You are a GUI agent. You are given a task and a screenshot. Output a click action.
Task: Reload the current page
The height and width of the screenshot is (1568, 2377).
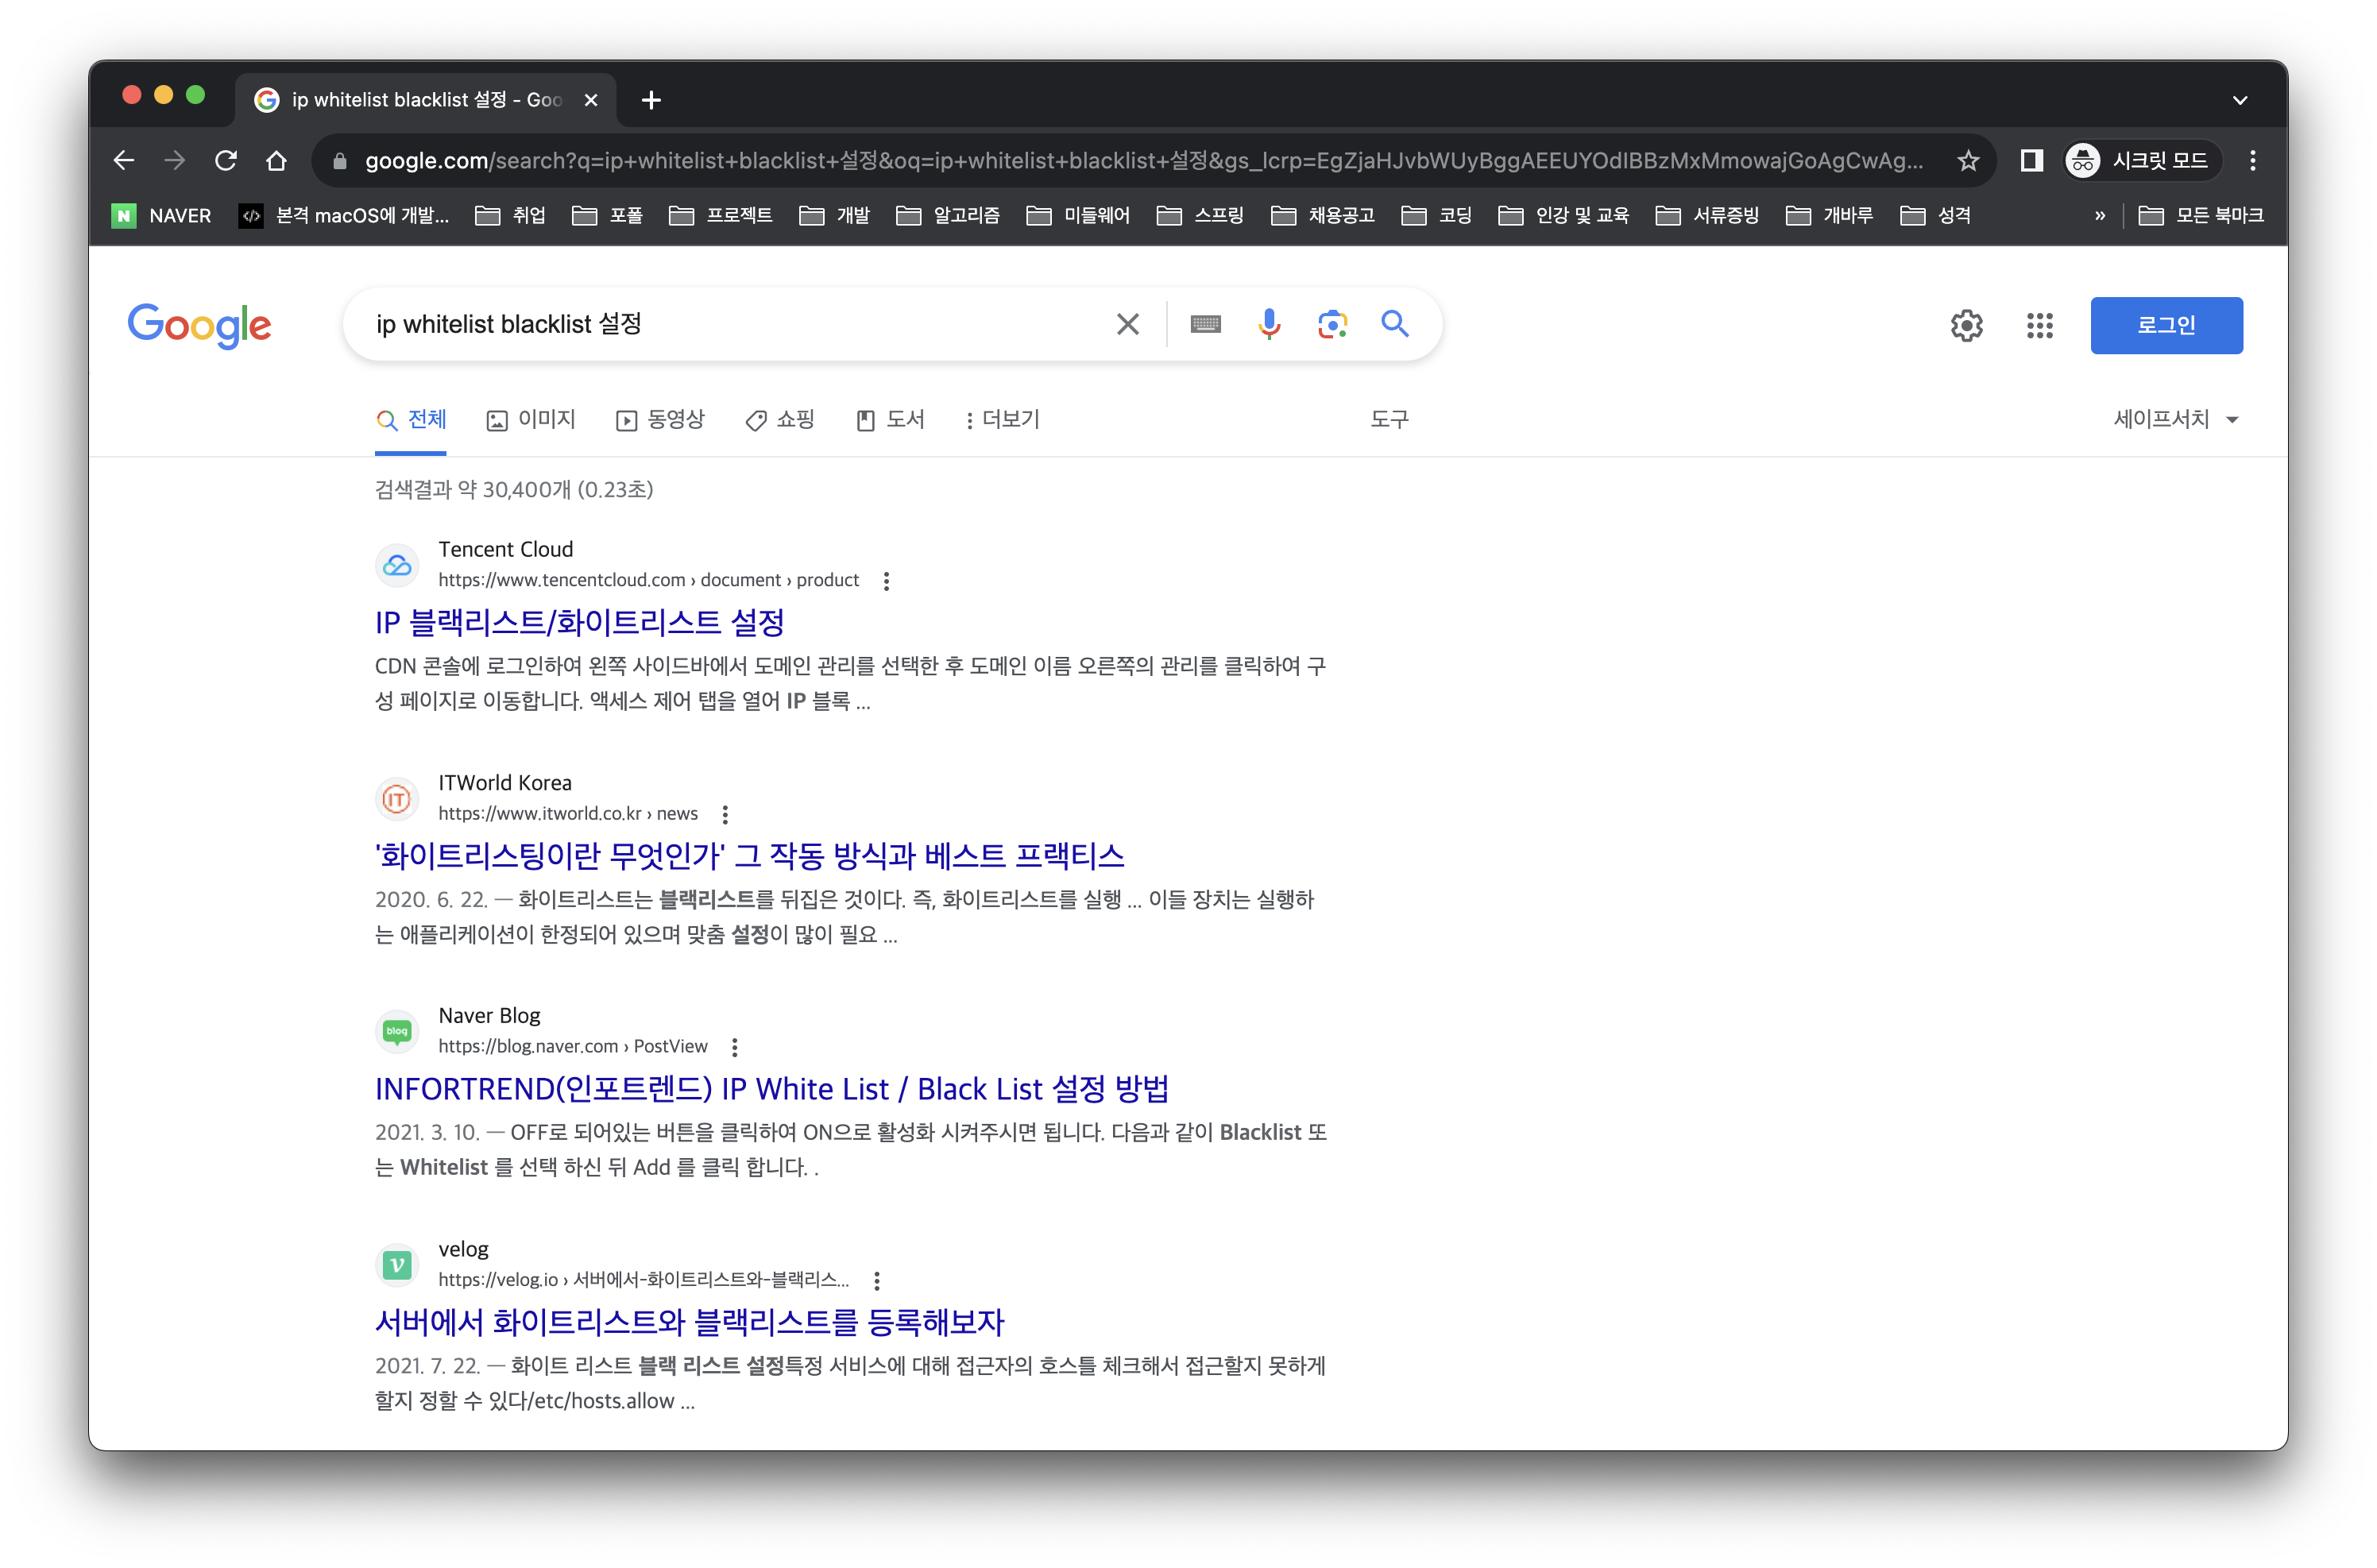pos(226,160)
